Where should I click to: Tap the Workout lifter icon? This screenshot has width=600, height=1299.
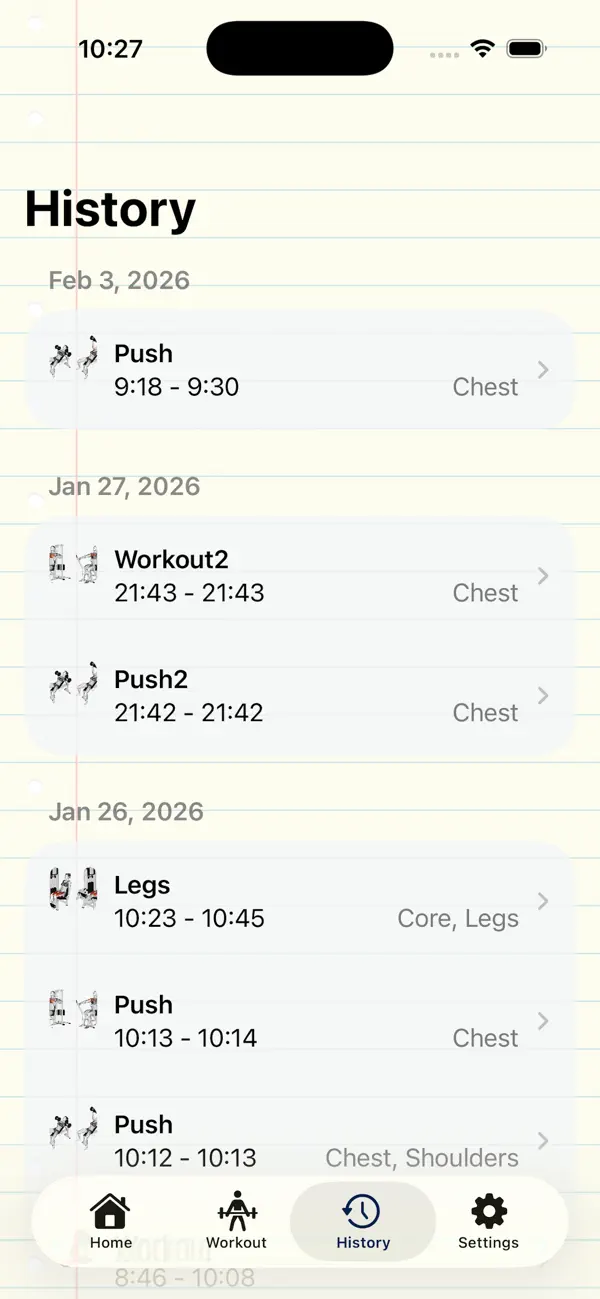click(x=236, y=1211)
